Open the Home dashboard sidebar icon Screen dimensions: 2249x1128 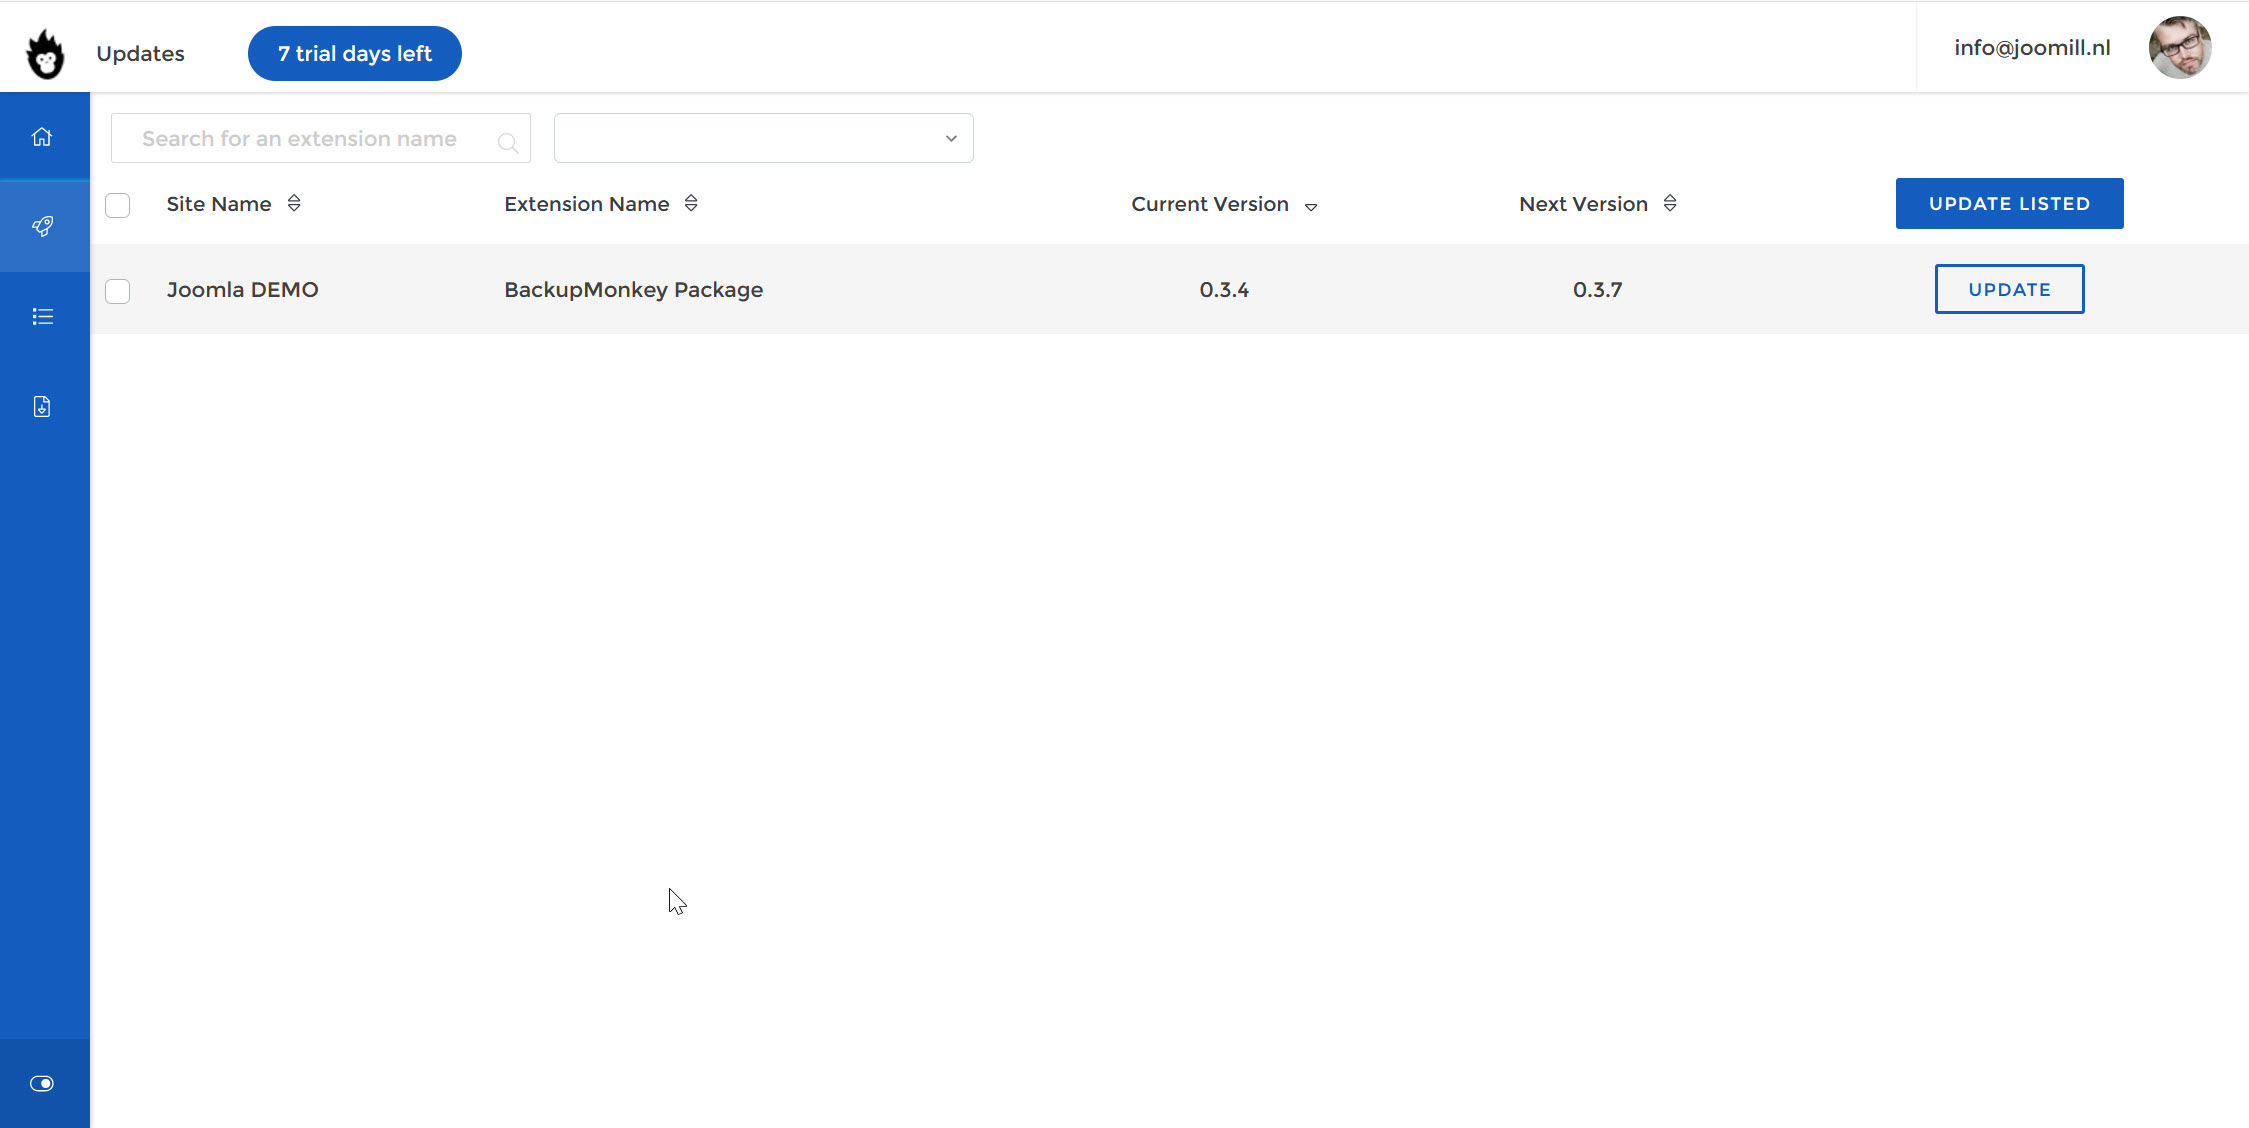pos(42,137)
